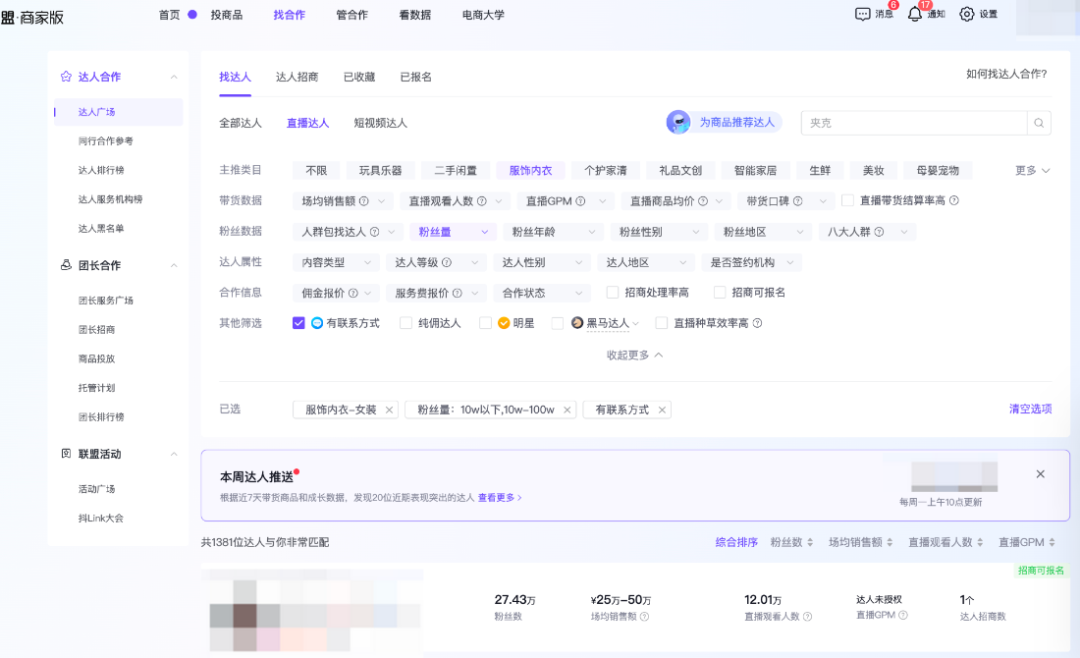This screenshot has width=1080, height=658.
Task: Click the 为商品推荐达人 AI assistant icon
Action: [677, 121]
